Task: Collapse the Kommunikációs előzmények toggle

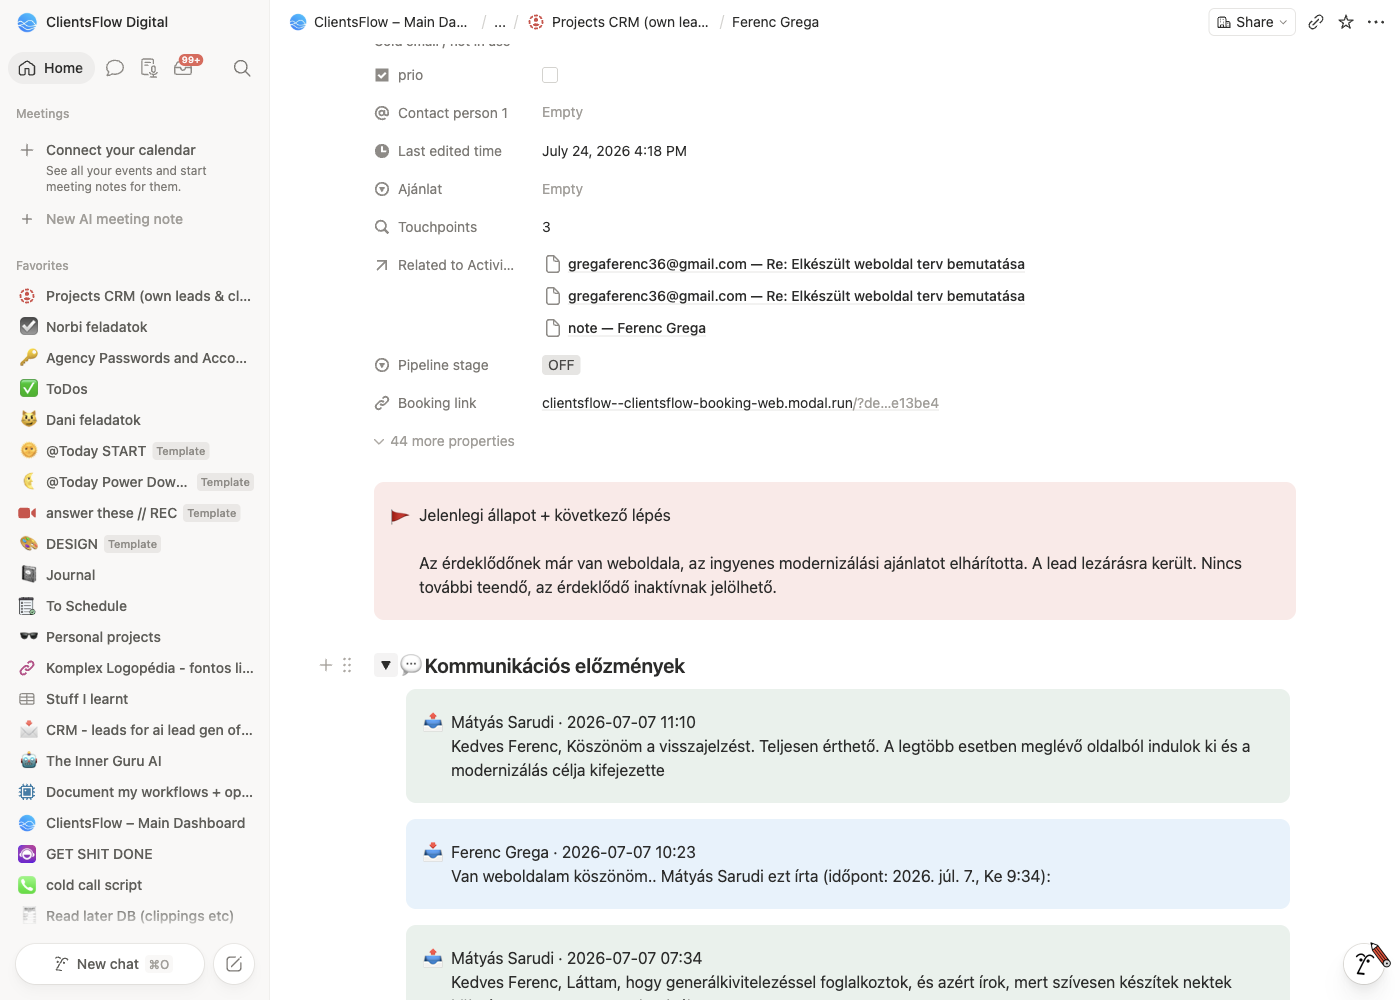Action: tap(385, 665)
